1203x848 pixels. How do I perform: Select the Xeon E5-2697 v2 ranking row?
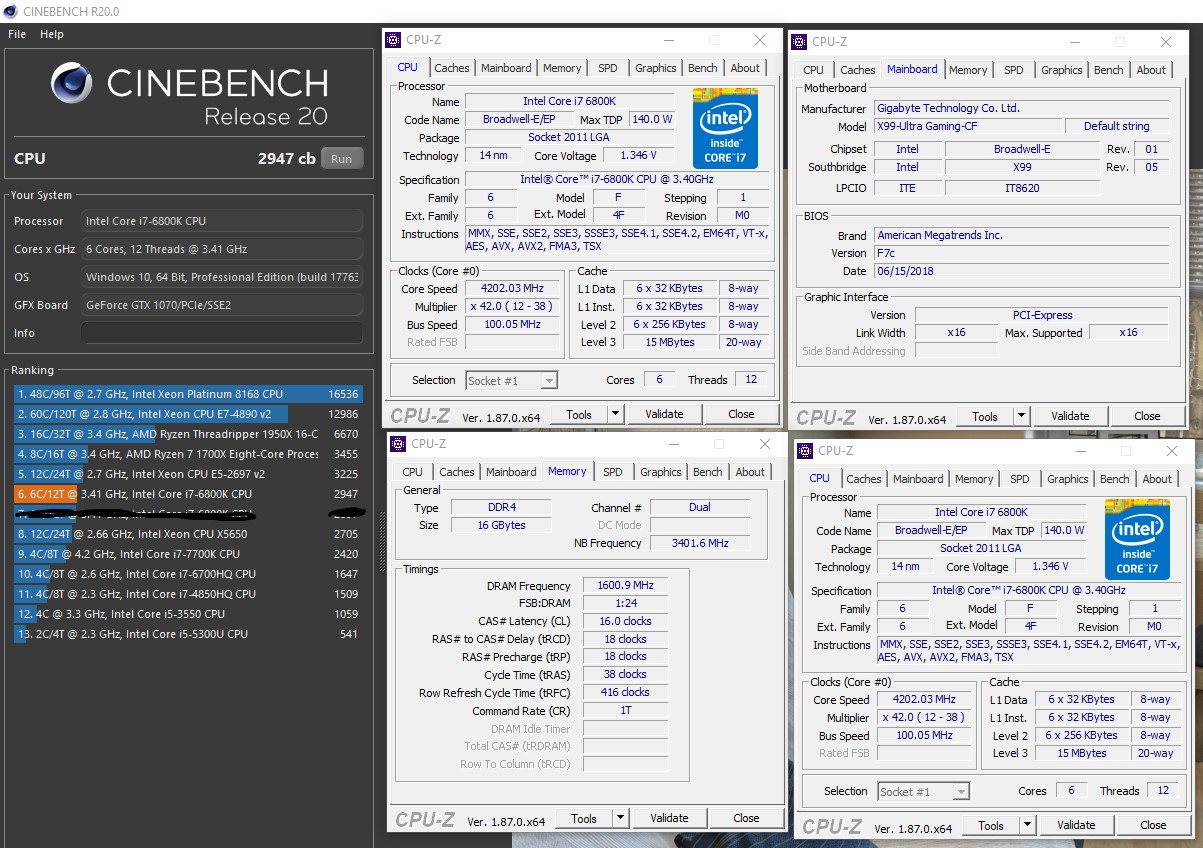187,474
